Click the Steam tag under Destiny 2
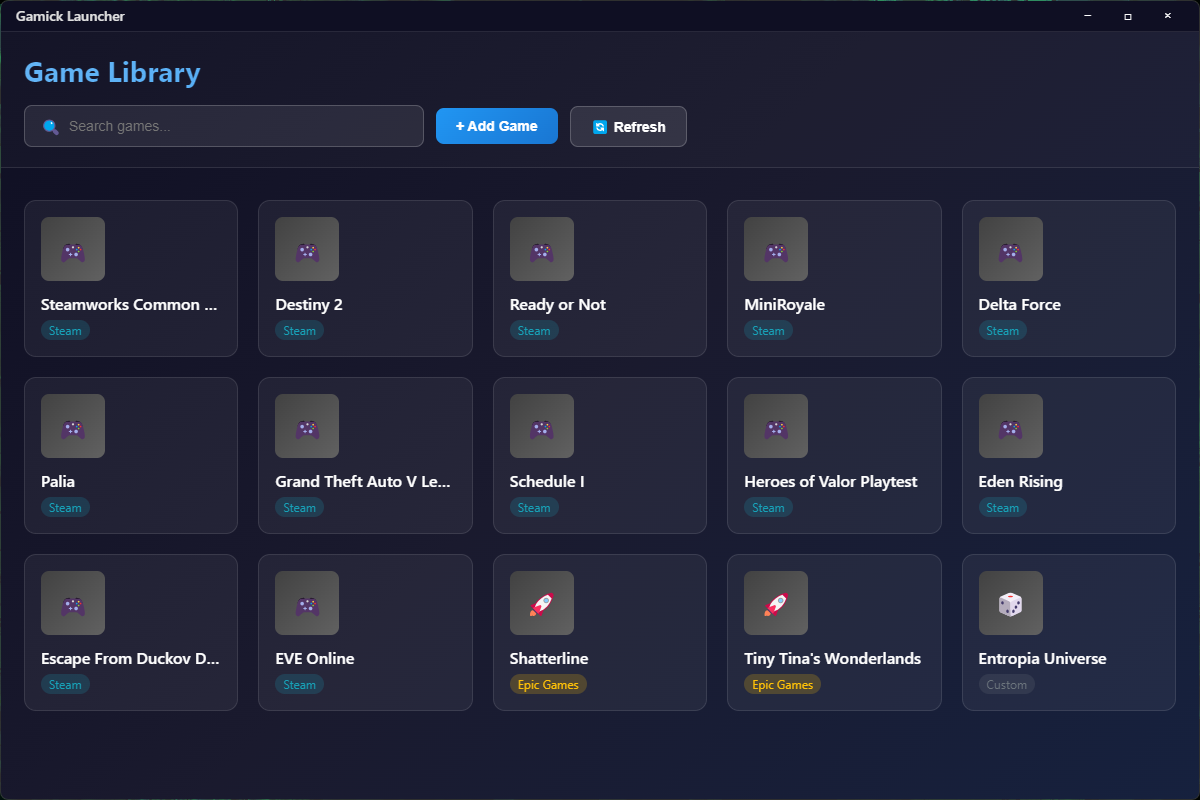1200x800 pixels. 300,331
